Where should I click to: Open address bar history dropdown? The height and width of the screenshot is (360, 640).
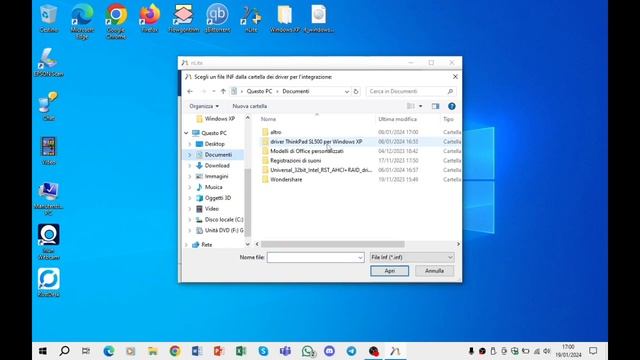tap(347, 91)
